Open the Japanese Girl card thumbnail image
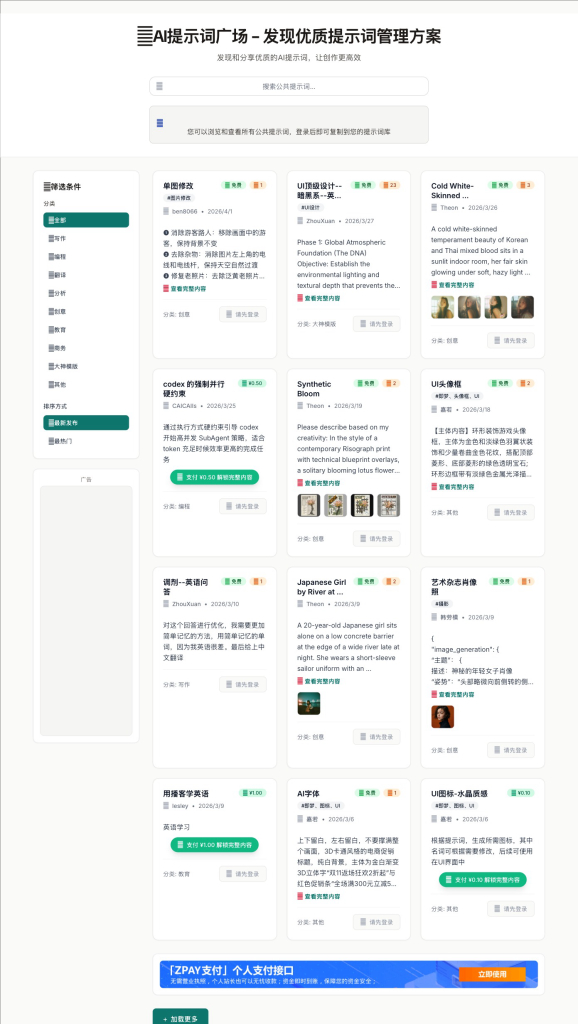This screenshot has width=578, height=1024. click(309, 703)
